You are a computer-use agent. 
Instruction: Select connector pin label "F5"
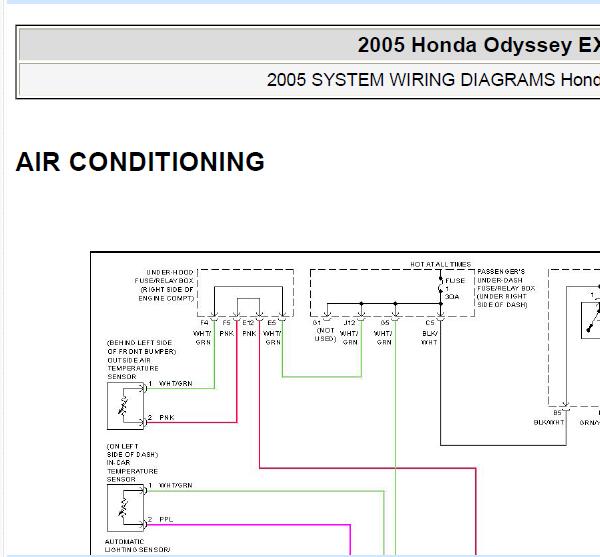point(227,323)
